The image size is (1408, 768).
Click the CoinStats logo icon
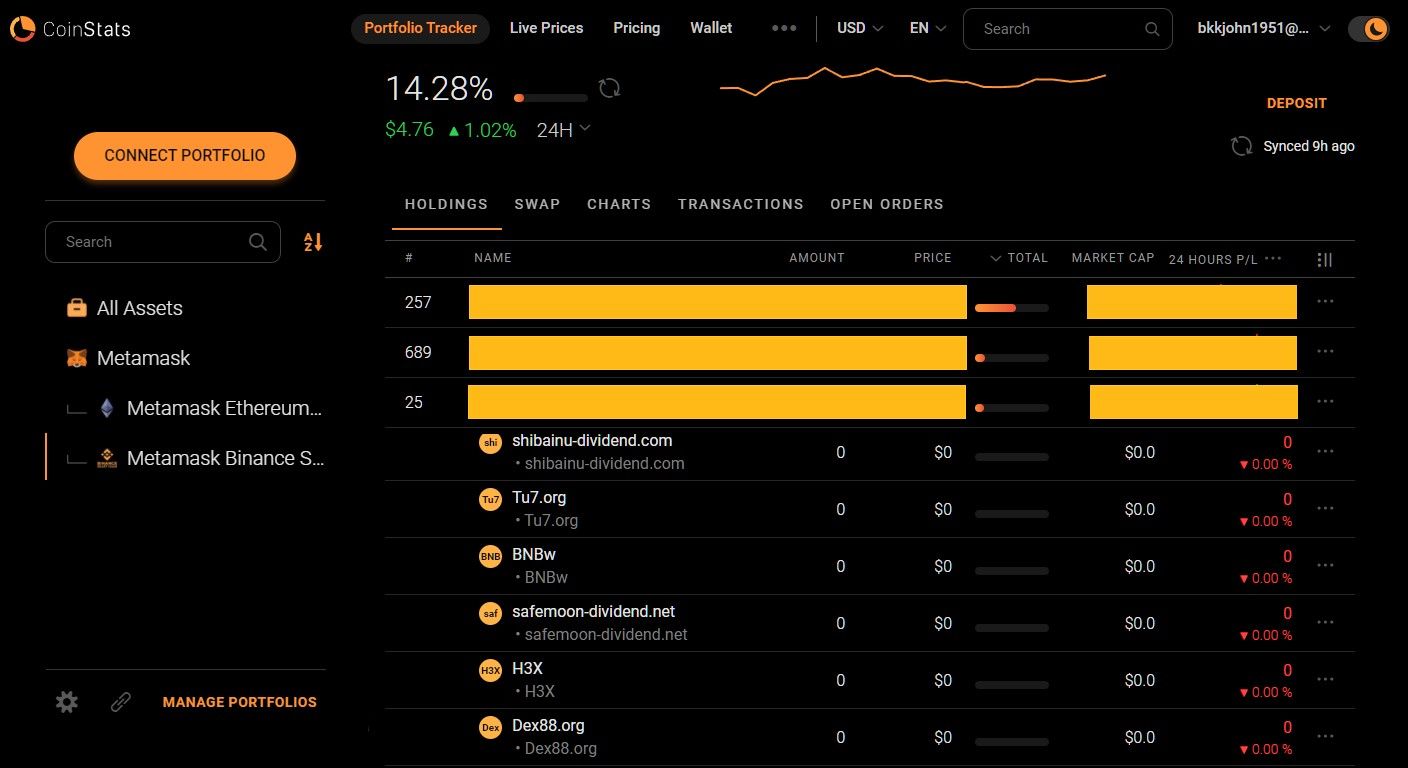pos(22,29)
